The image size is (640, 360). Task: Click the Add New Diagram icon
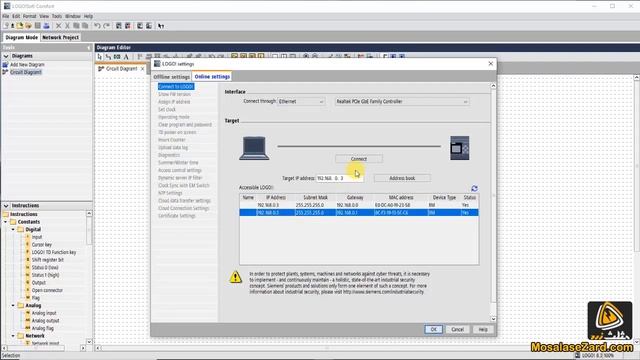point(5,64)
